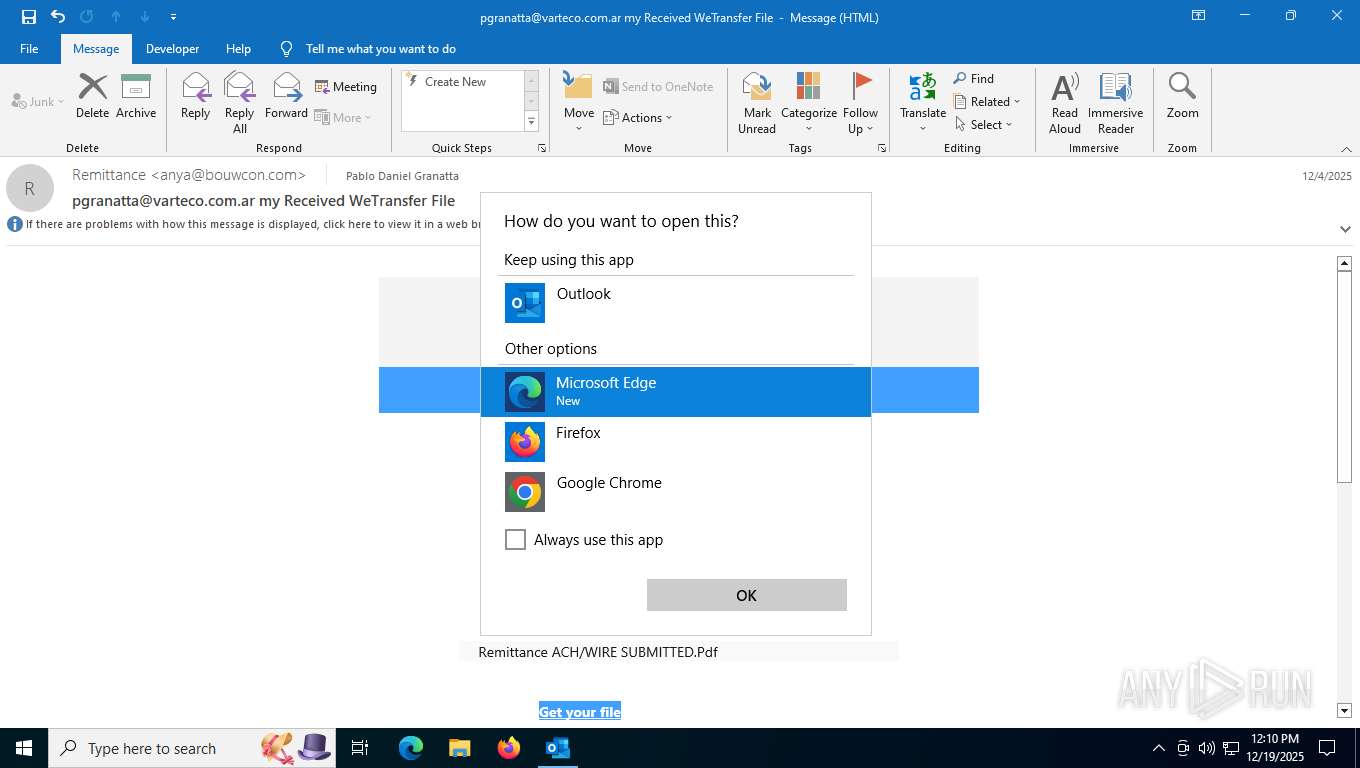Forward this message
This screenshot has height=768, width=1360.
tap(286, 96)
